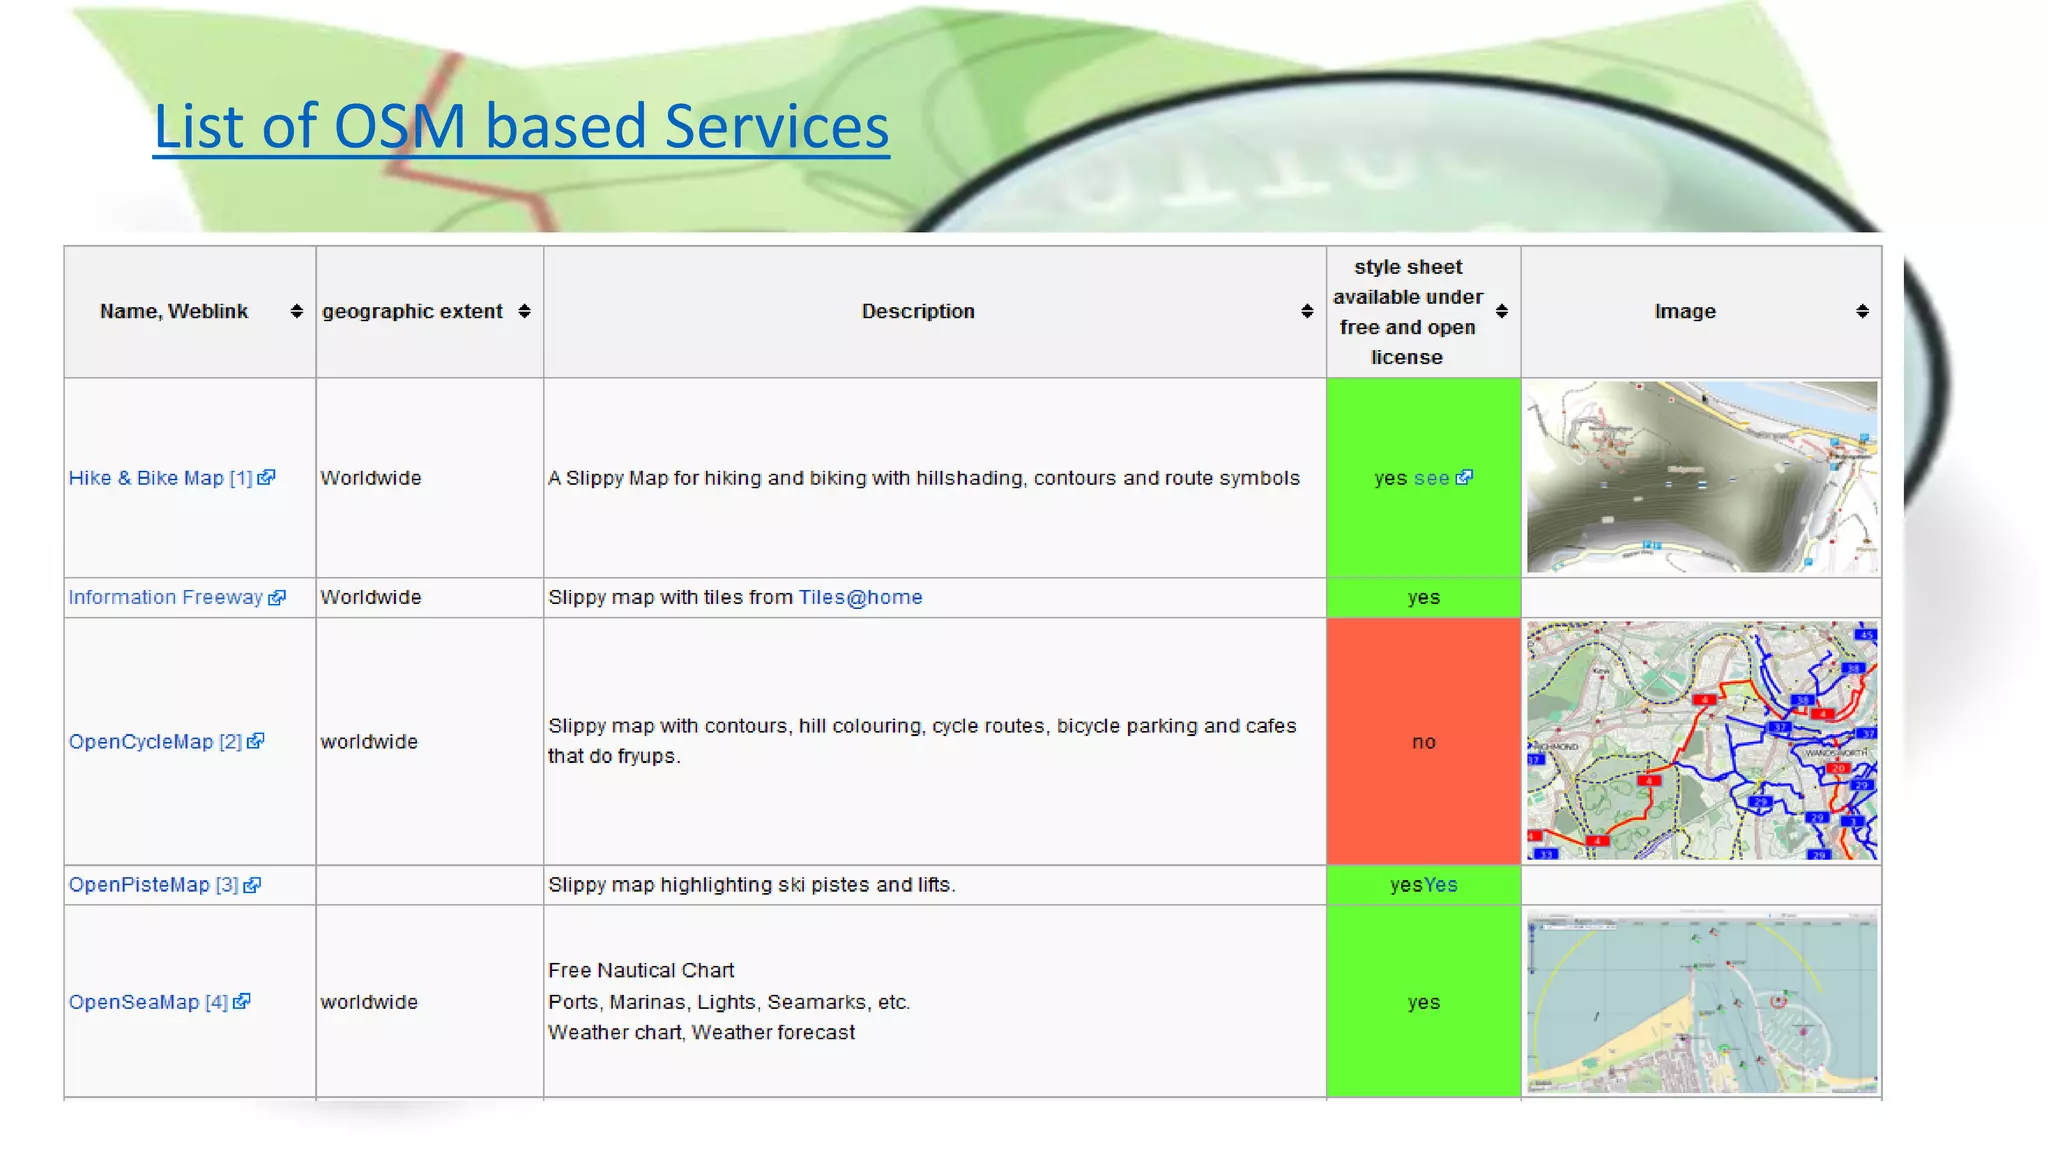The image size is (2048, 1152).
Task: Click external link icon beside Information Freeway
Action: click(277, 598)
